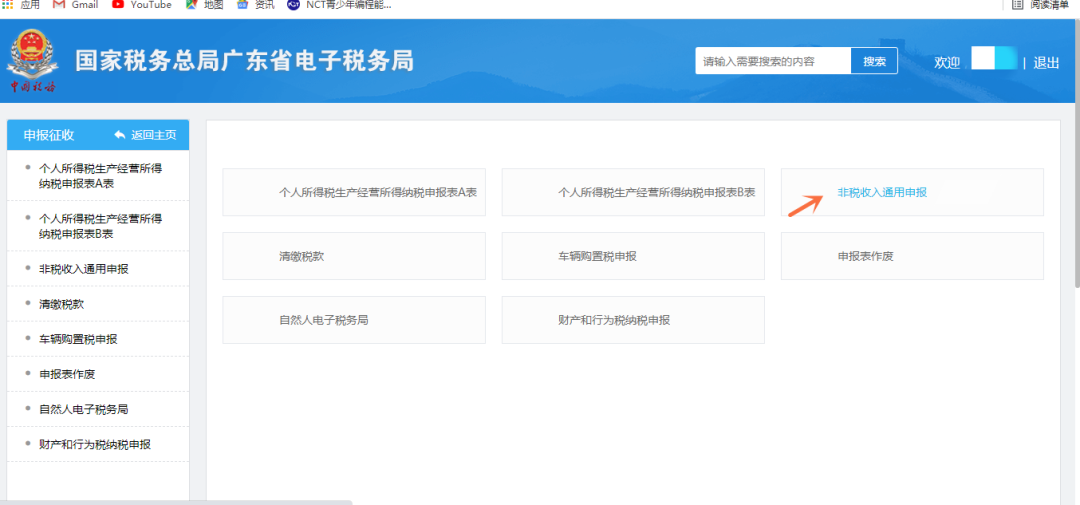Open the 个人所得税生产经营所得纳税申报表A表 card
The image size is (1080, 505).
coord(354,192)
